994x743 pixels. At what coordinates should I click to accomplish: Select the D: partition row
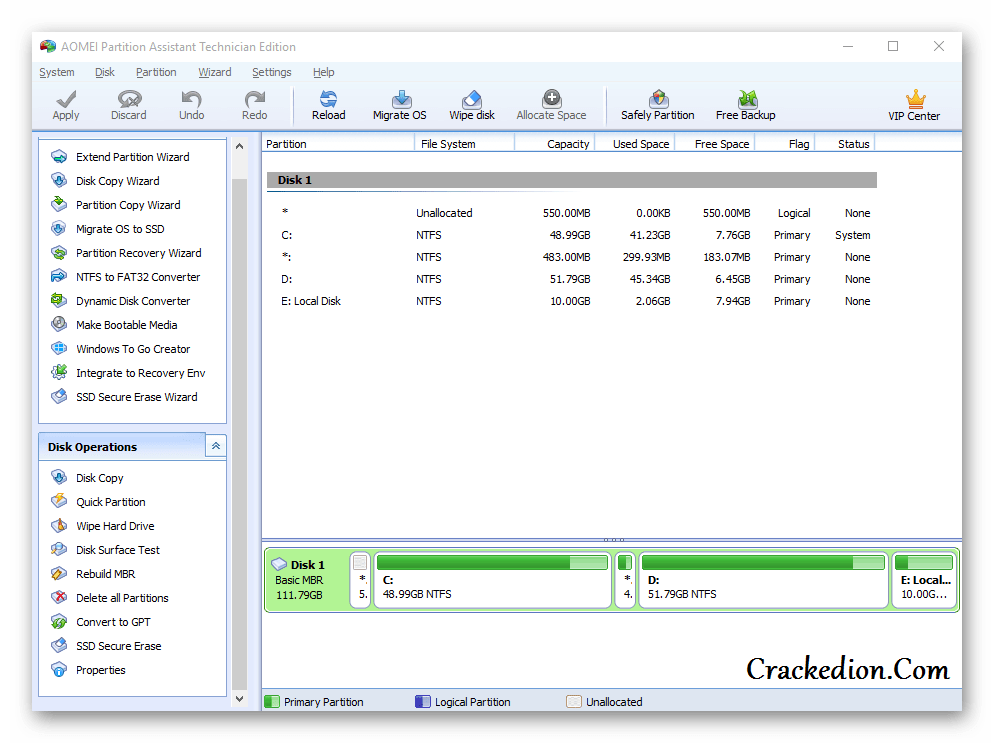tap(572, 279)
